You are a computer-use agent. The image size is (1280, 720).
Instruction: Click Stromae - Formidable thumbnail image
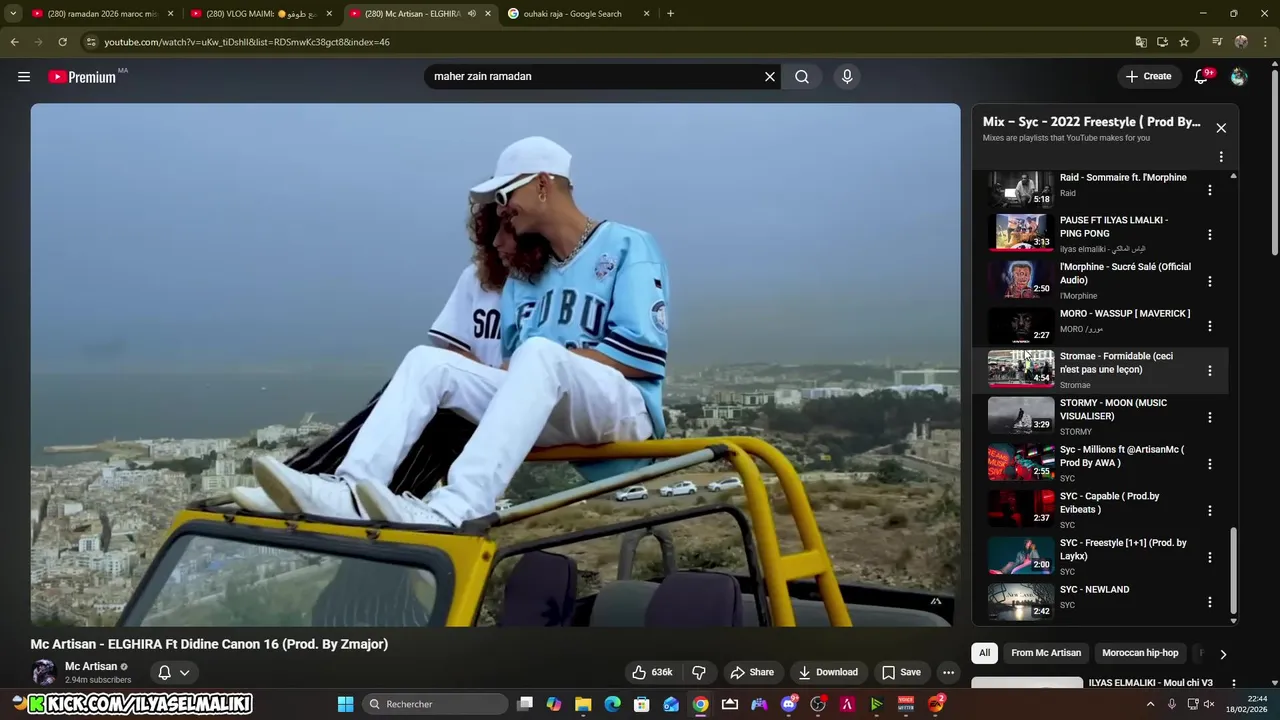1021,369
